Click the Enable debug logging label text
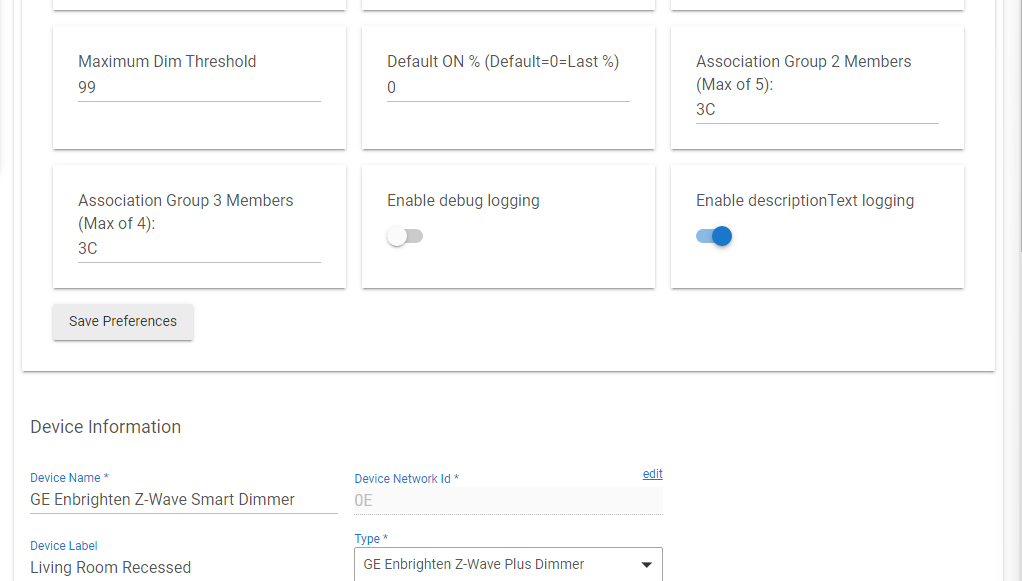 (x=463, y=201)
